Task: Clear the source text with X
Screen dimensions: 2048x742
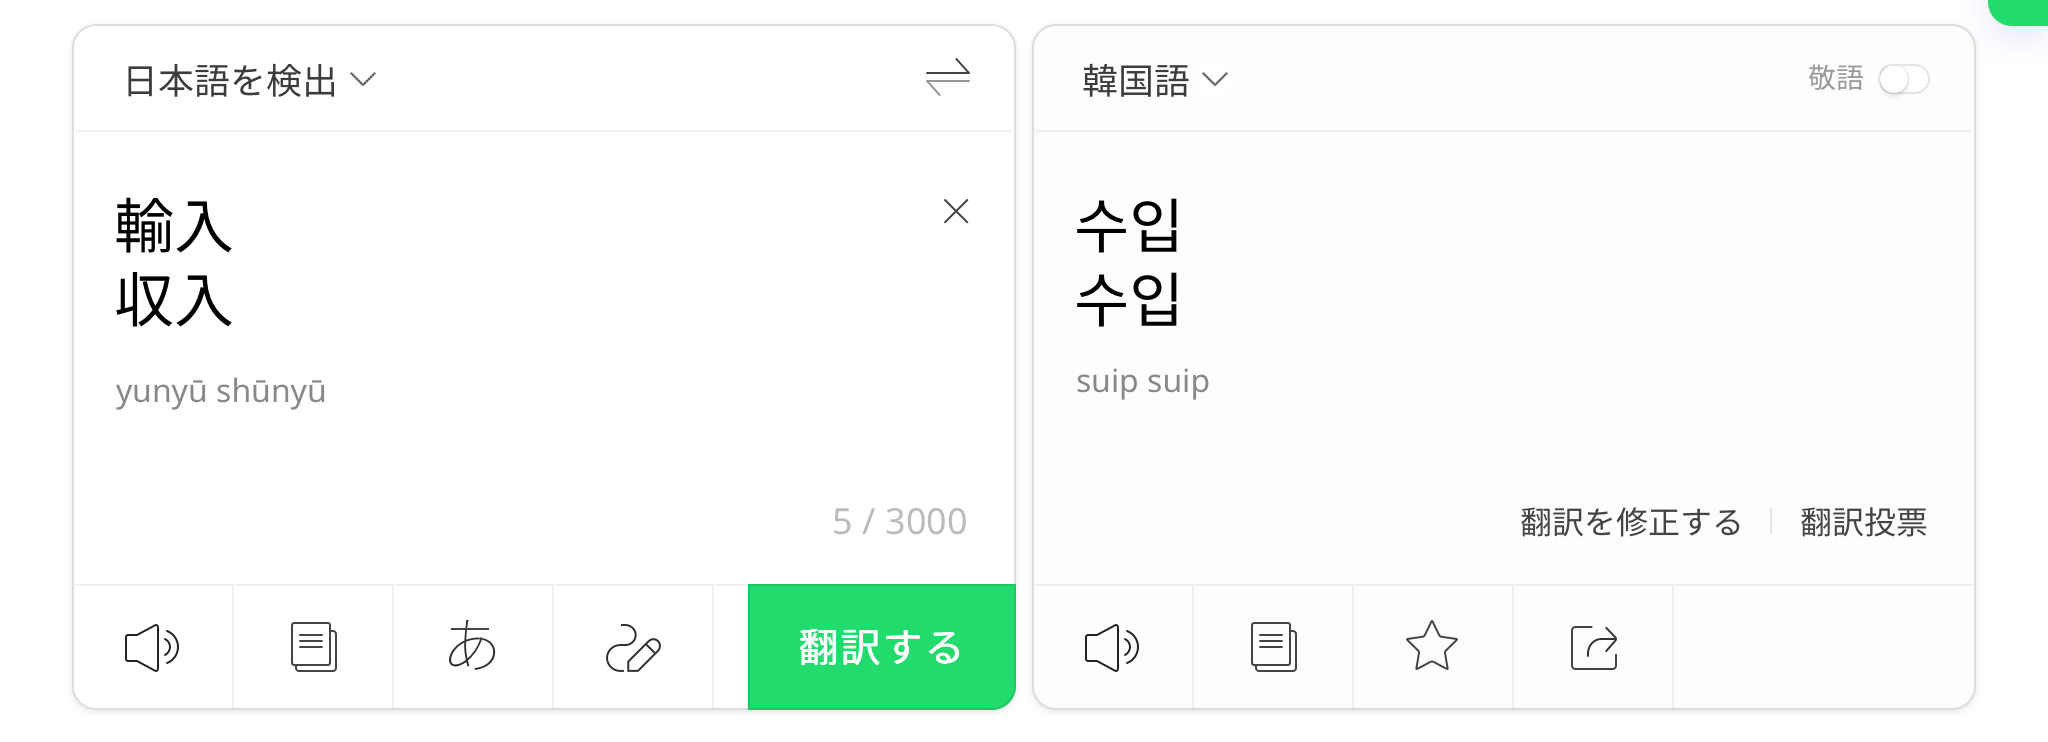Action: [x=956, y=211]
